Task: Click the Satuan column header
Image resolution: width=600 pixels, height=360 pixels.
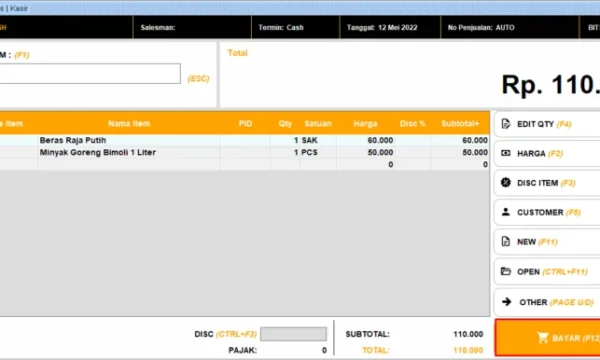Action: coord(318,124)
